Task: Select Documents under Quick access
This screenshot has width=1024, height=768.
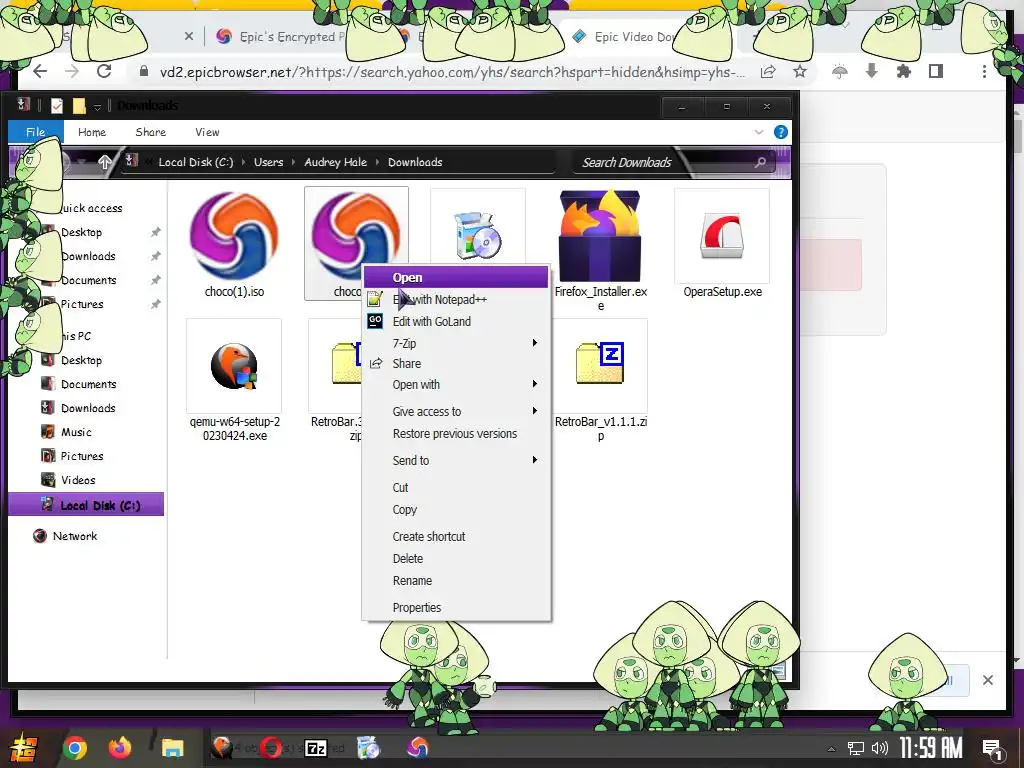Action: (x=89, y=280)
